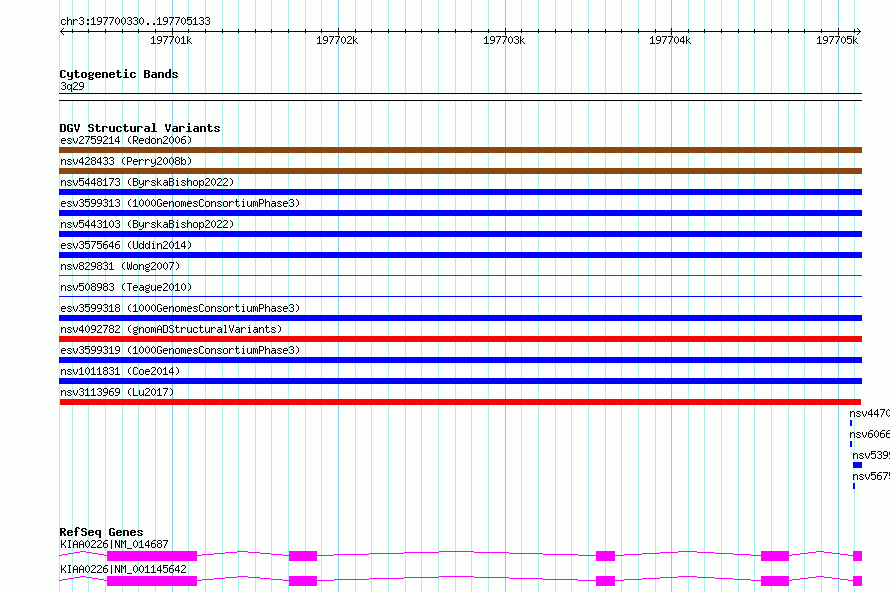Open variant label nsv1011831 (Coe2014)
890x592 pixels.
pyautogui.click(x=120, y=371)
